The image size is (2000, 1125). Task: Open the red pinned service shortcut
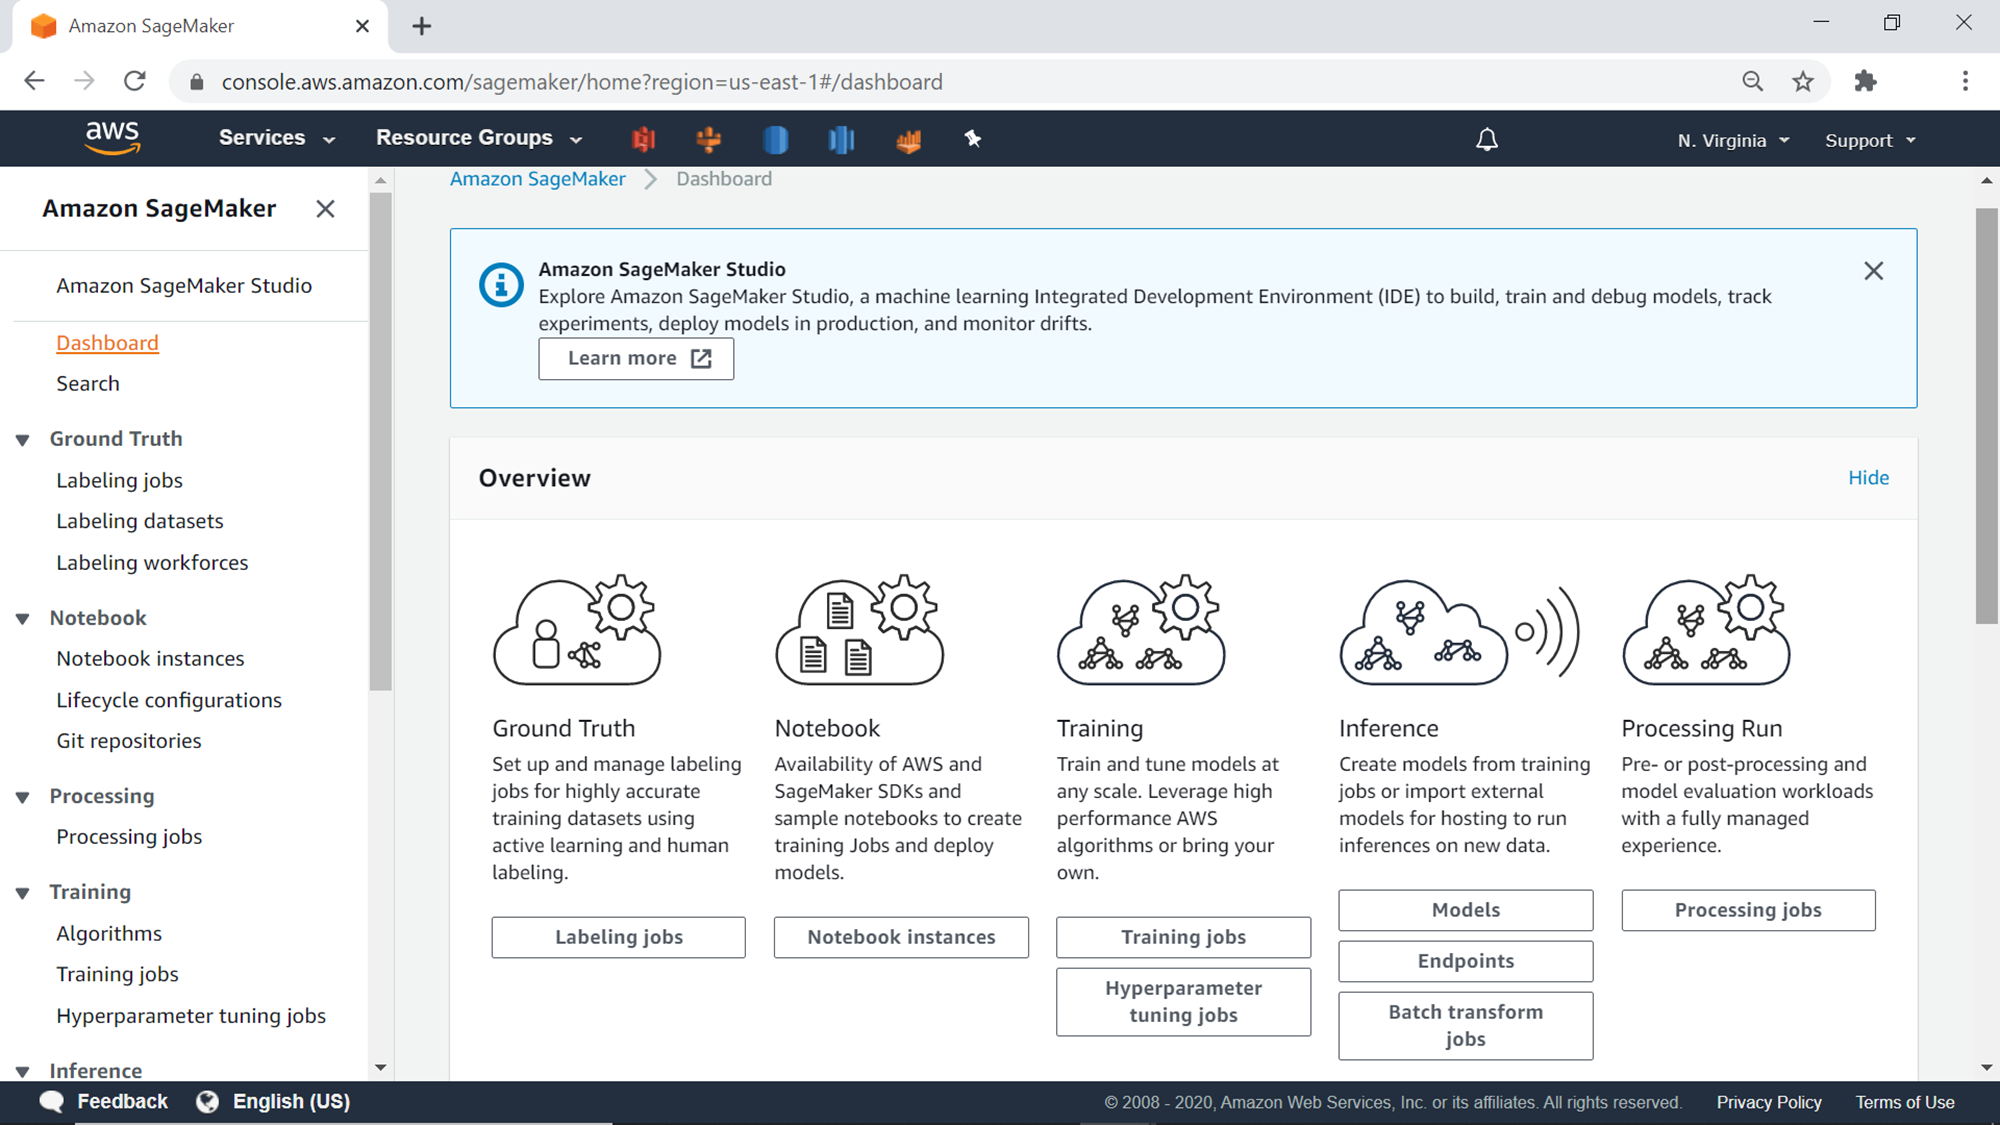(644, 139)
